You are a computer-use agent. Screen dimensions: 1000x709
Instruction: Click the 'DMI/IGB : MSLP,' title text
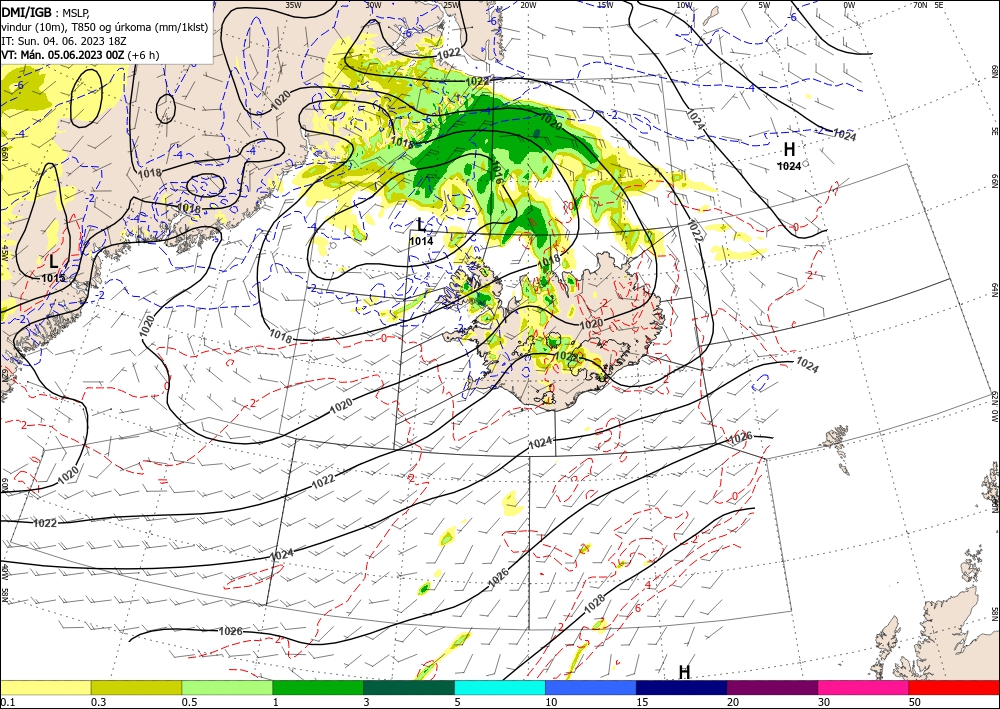pyautogui.click(x=45, y=11)
